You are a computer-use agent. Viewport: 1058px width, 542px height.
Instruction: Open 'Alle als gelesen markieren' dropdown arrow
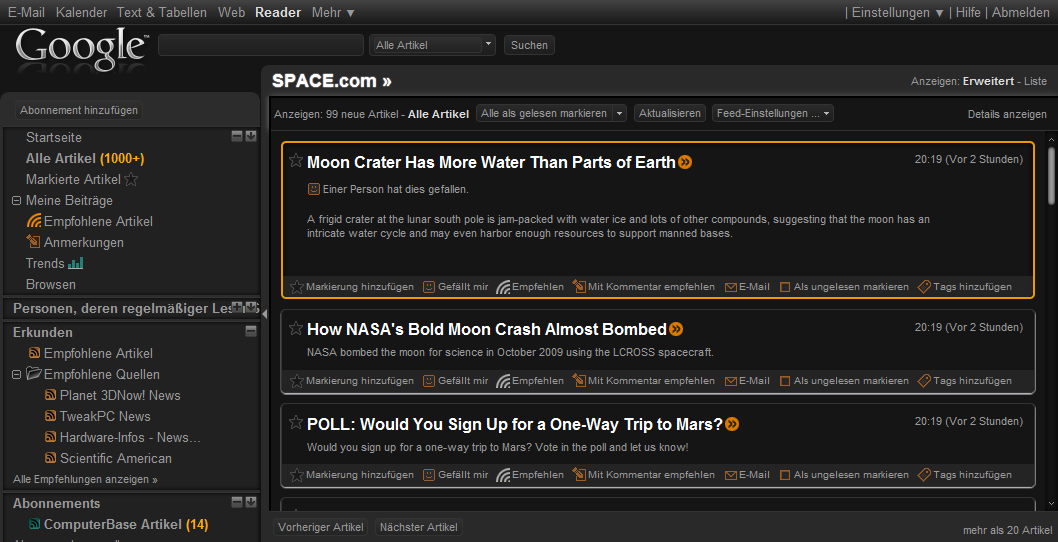619,113
